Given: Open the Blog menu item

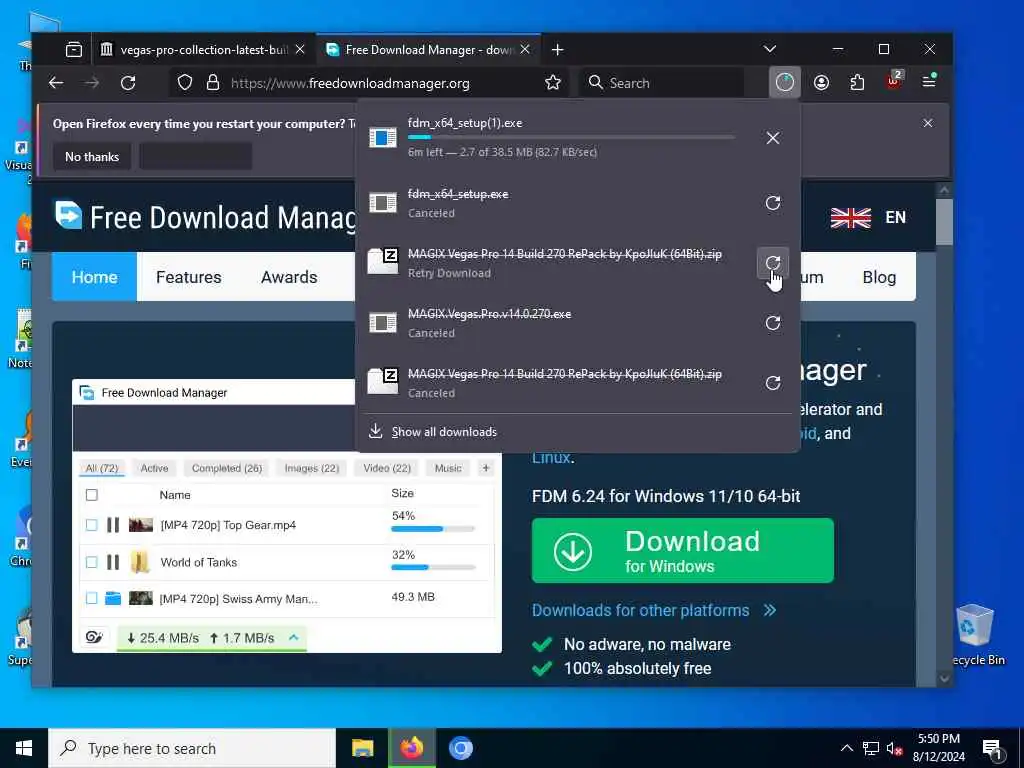Looking at the screenshot, I should [879, 277].
